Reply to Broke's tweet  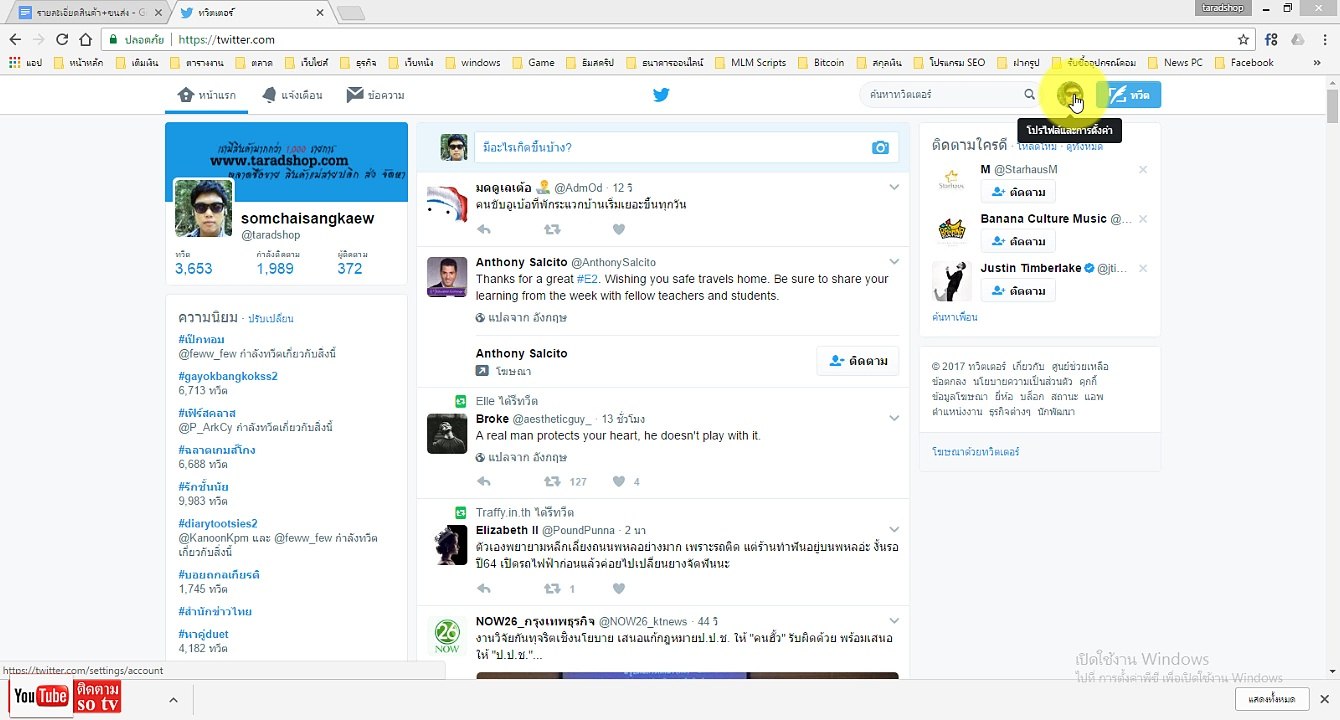point(484,482)
